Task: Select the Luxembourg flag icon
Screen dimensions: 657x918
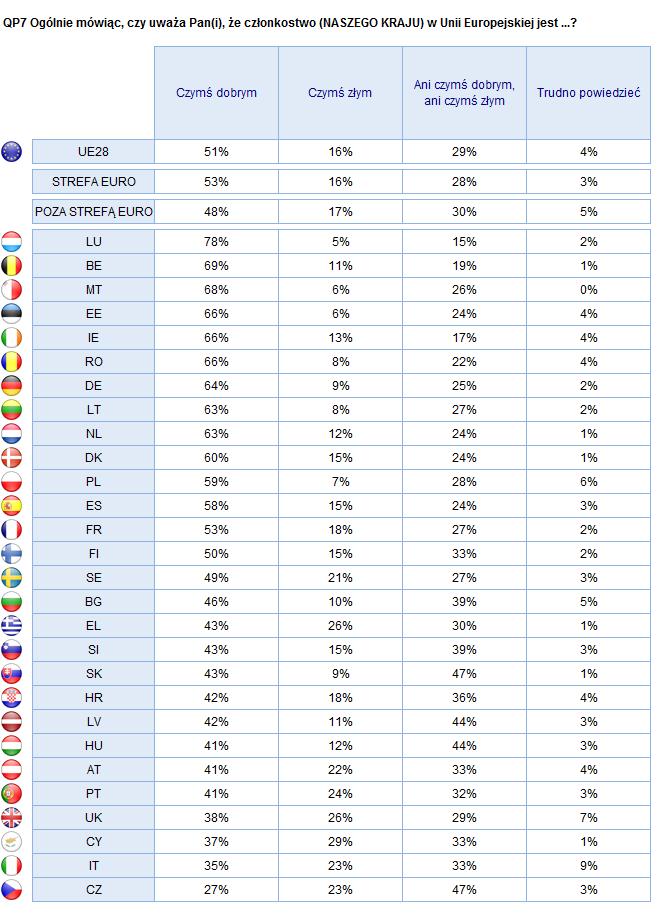Action: coord(11,241)
